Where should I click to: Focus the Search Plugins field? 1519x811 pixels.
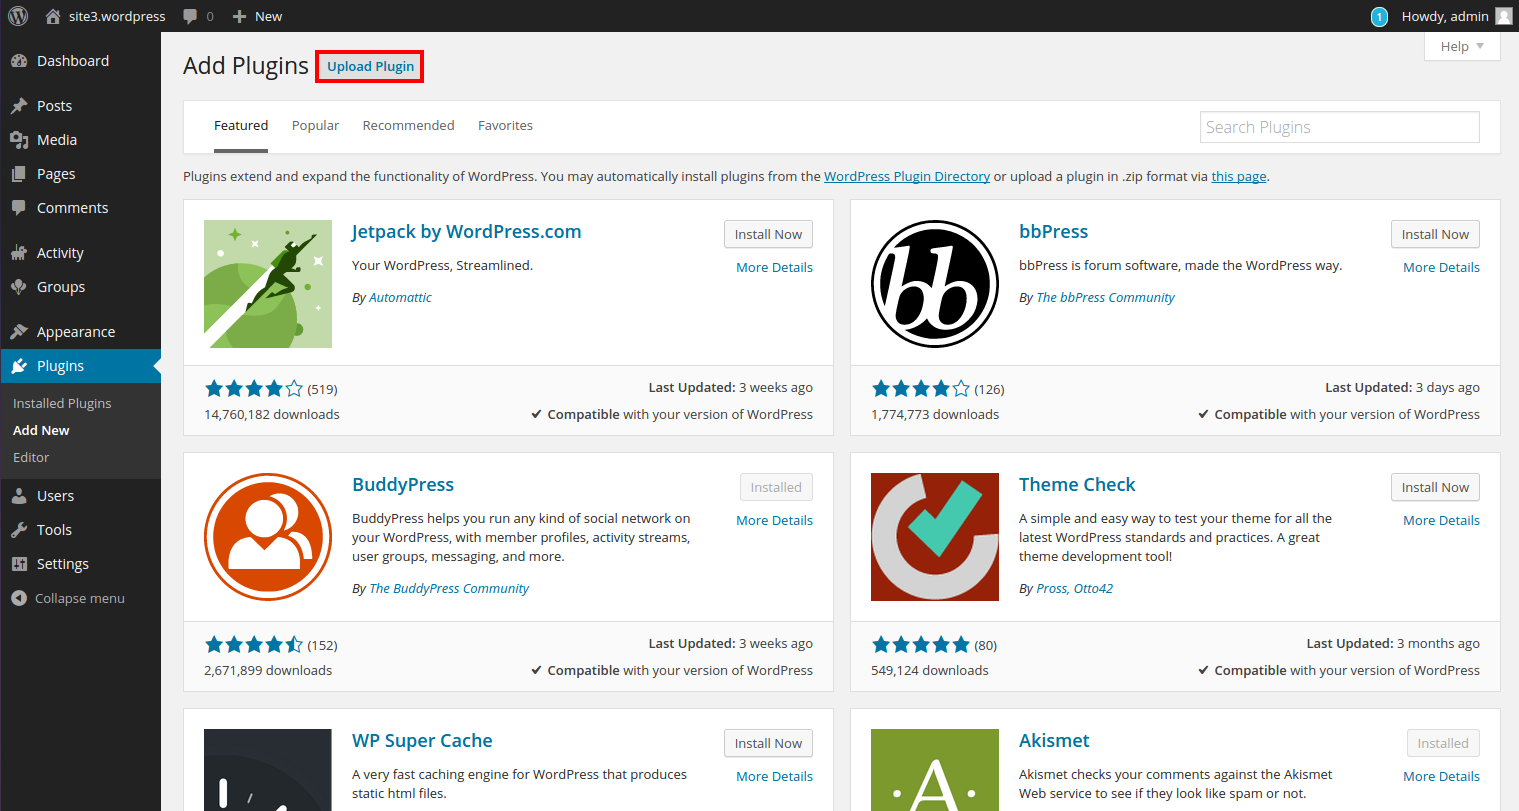(x=1339, y=127)
